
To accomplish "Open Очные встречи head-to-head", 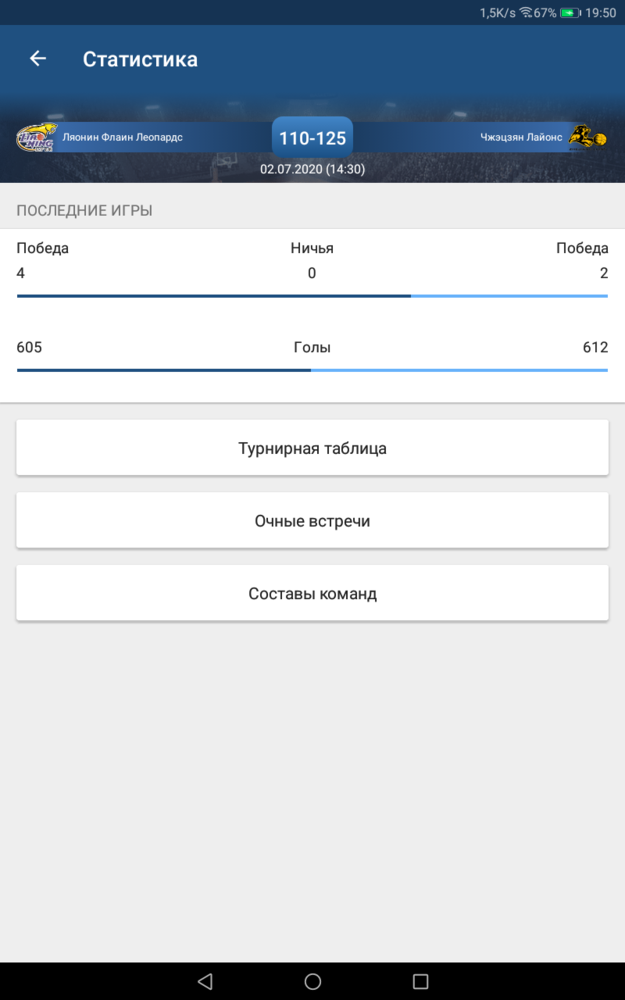I will tap(312, 520).
